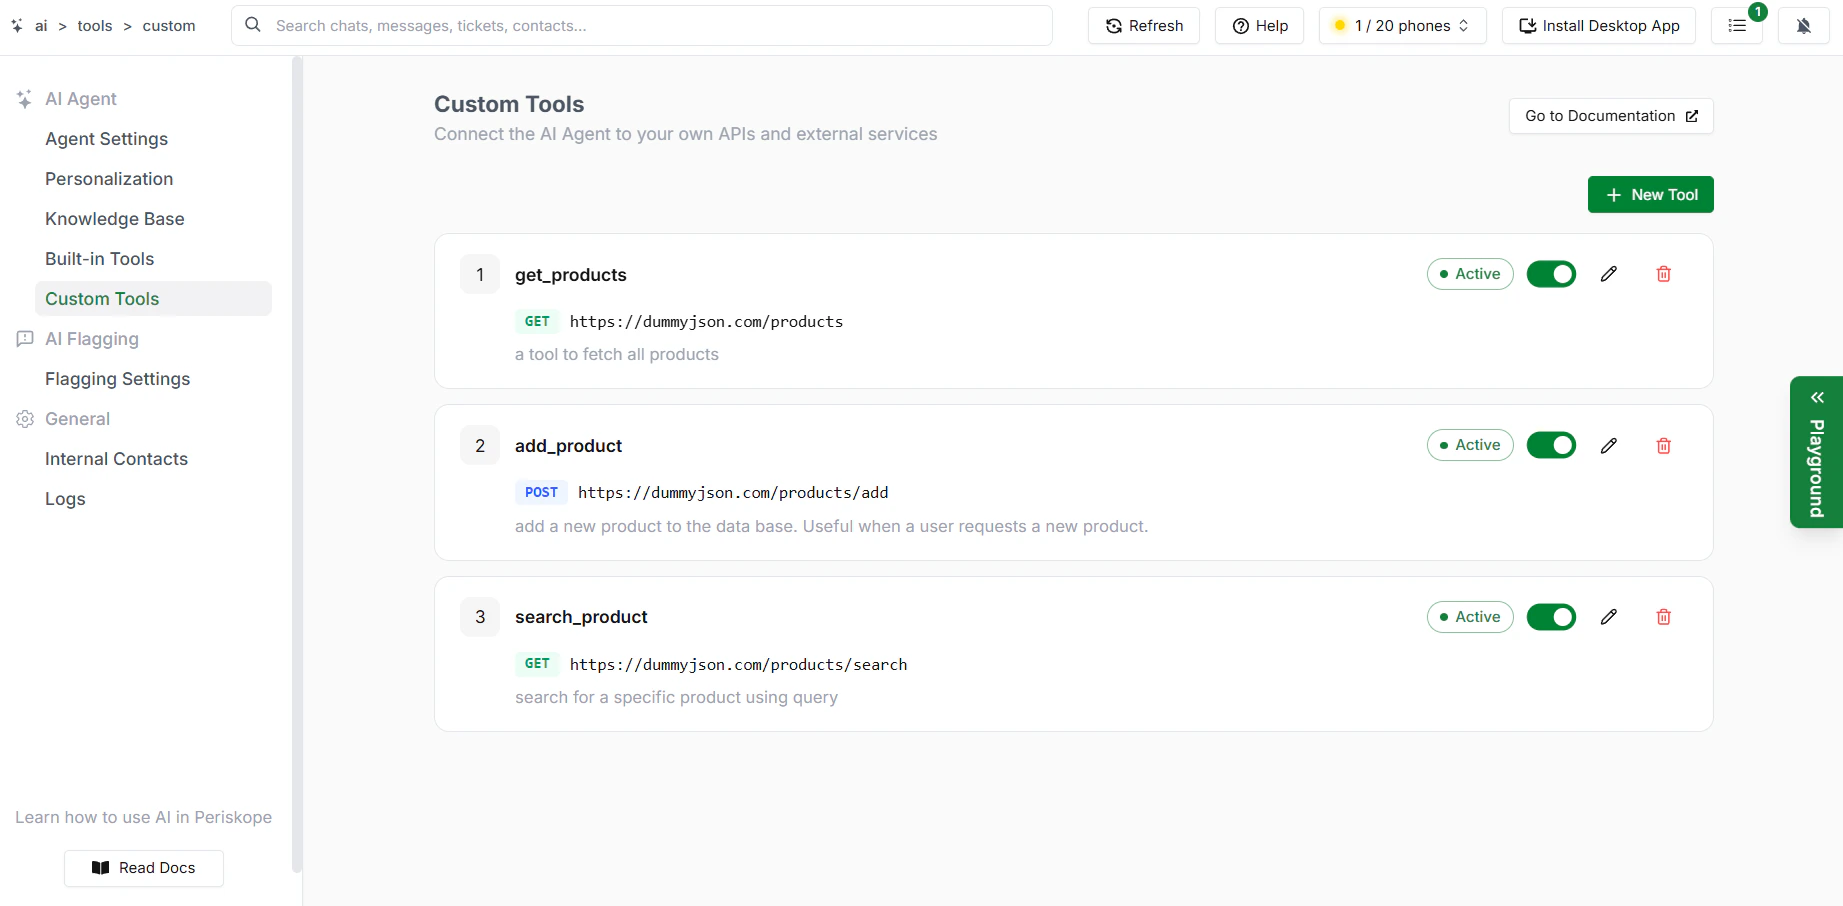Toggle the search_product tool off
The height and width of the screenshot is (906, 1843).
pos(1551,617)
